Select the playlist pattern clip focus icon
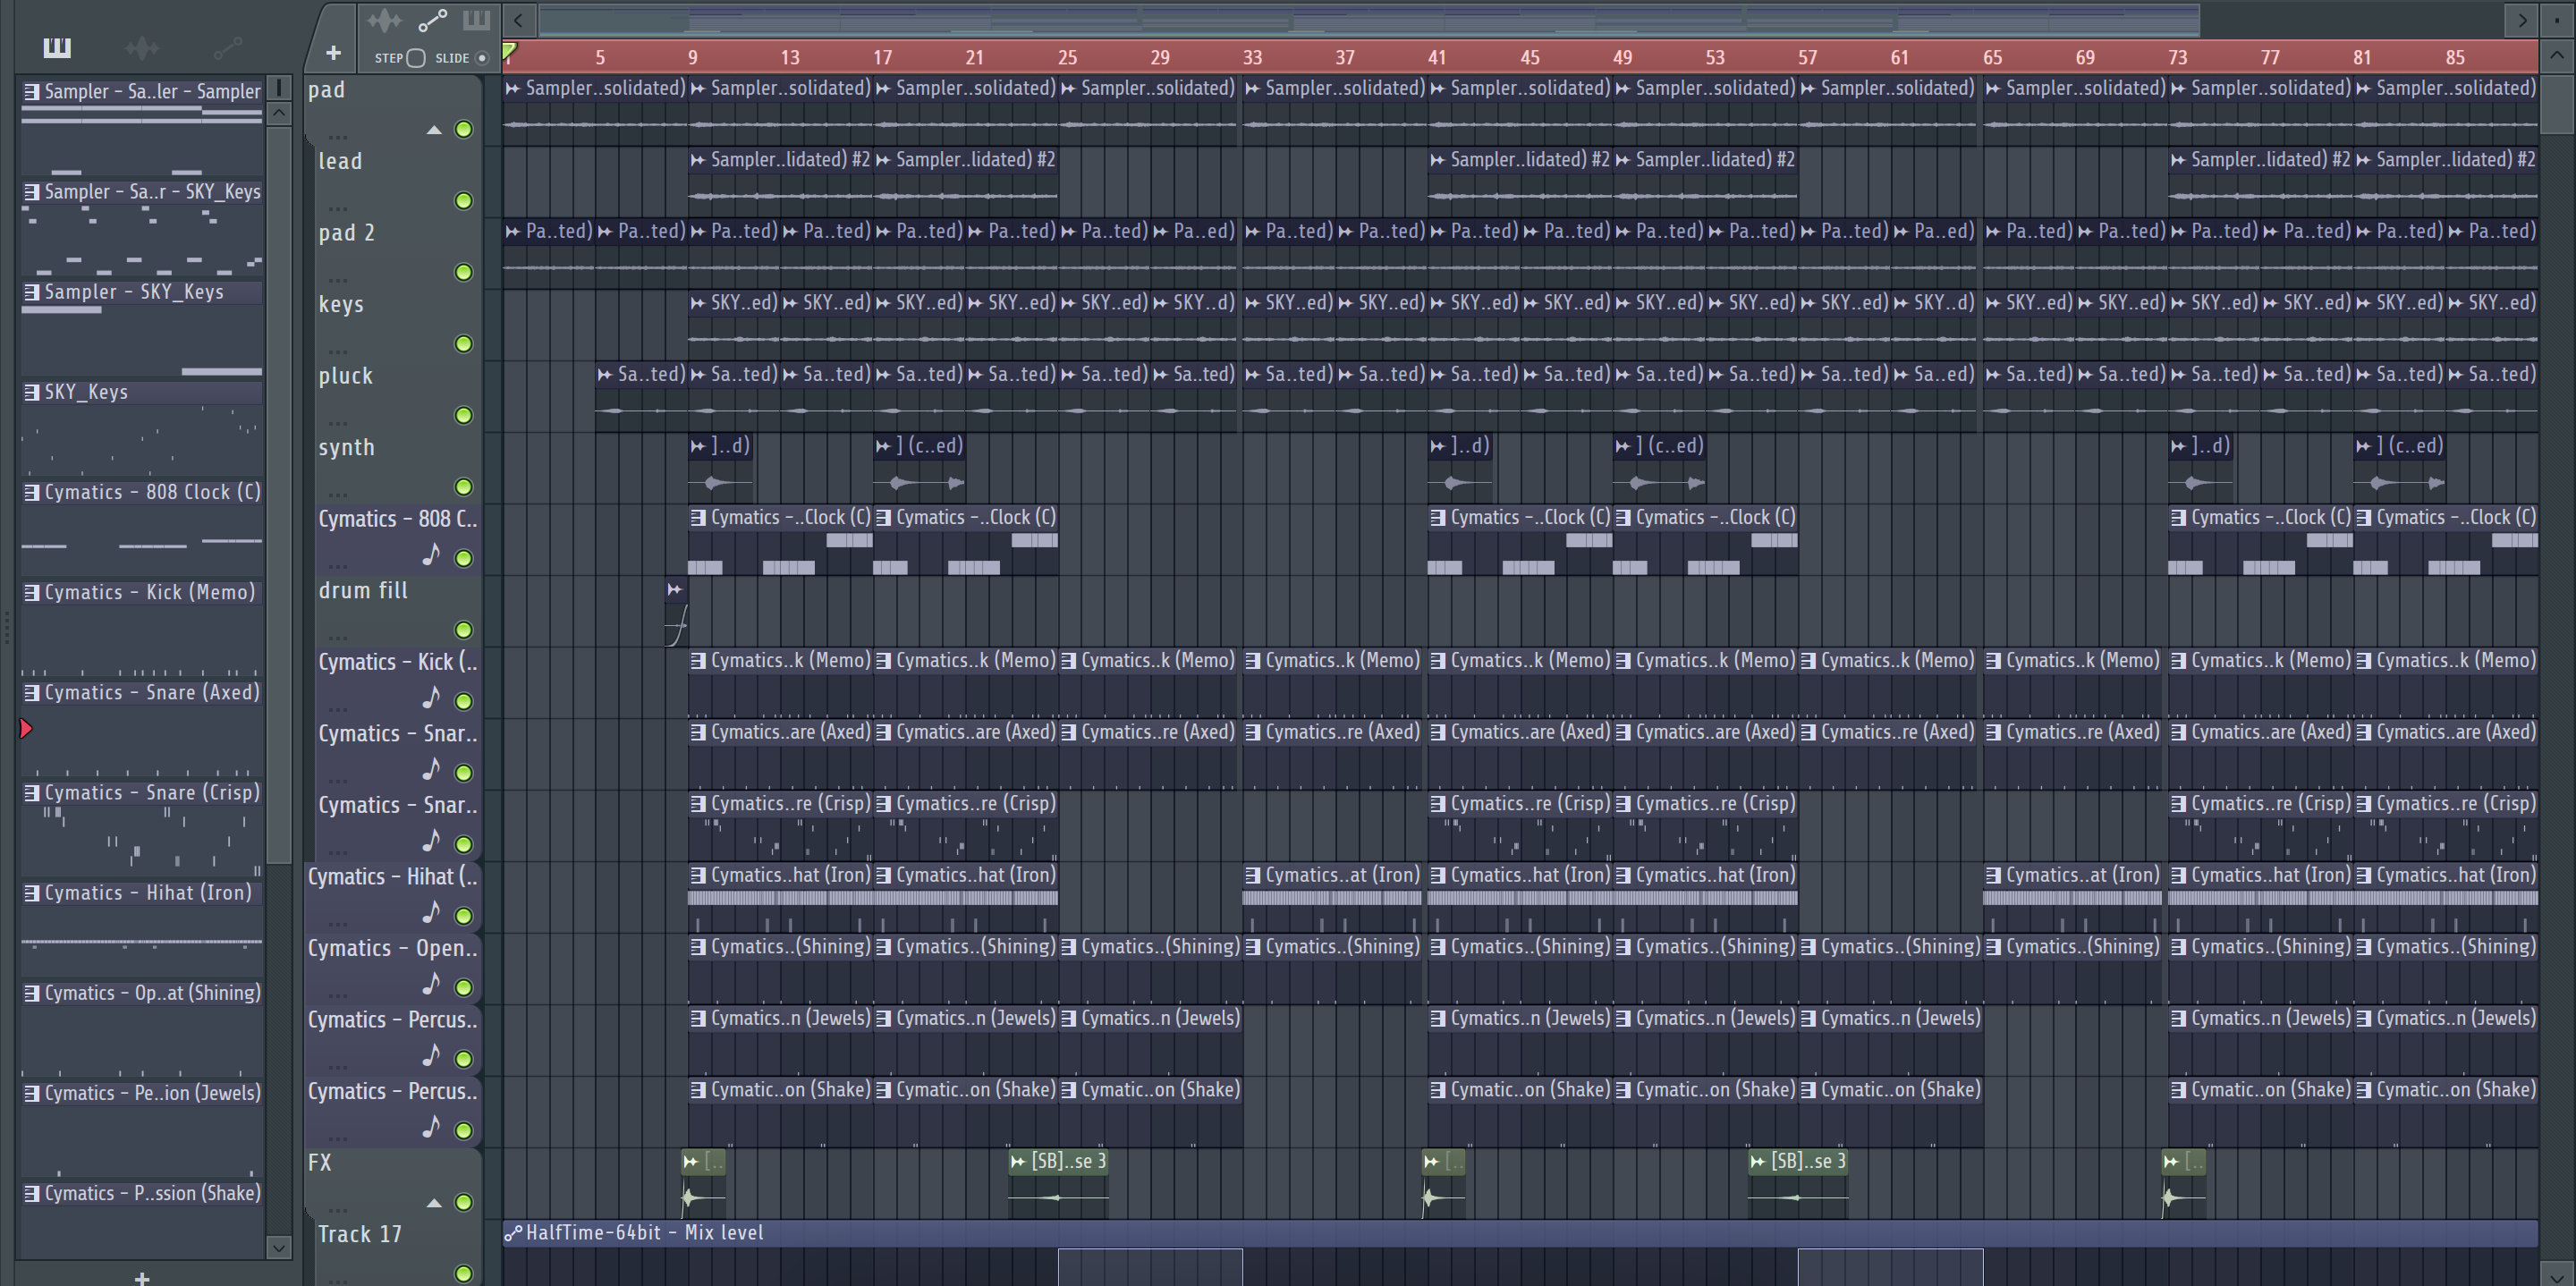 (476, 20)
